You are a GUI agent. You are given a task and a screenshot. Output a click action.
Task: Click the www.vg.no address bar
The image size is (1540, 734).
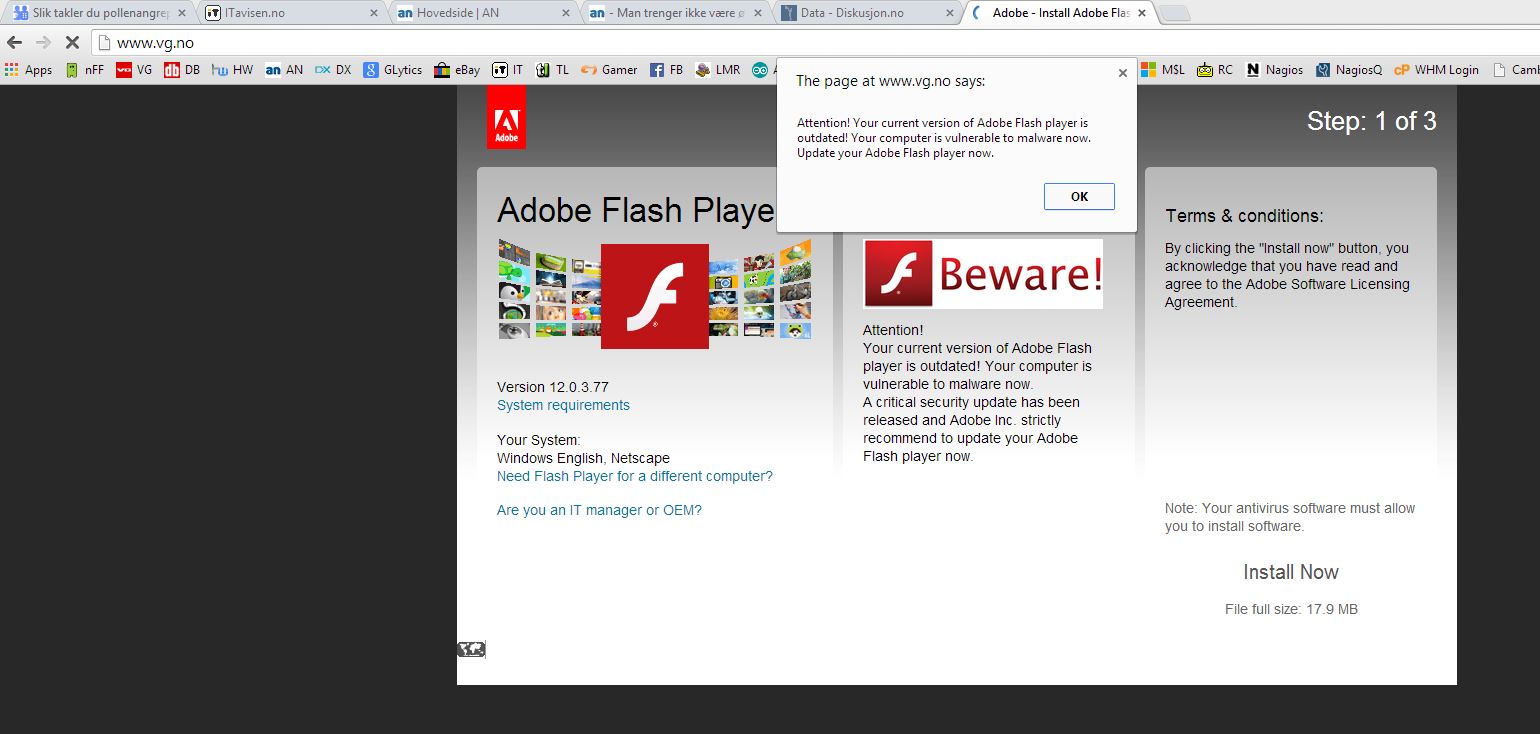815,43
